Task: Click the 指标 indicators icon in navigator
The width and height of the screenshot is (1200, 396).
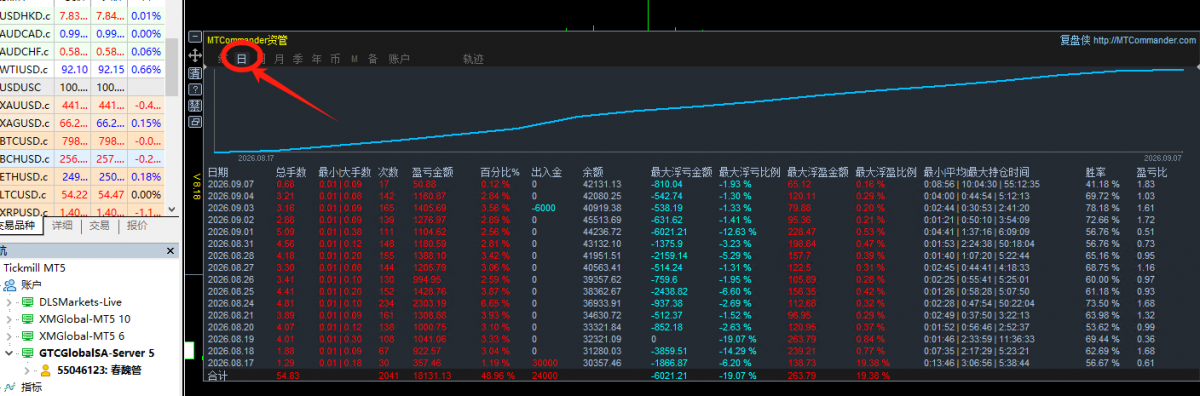Action: click(11, 387)
